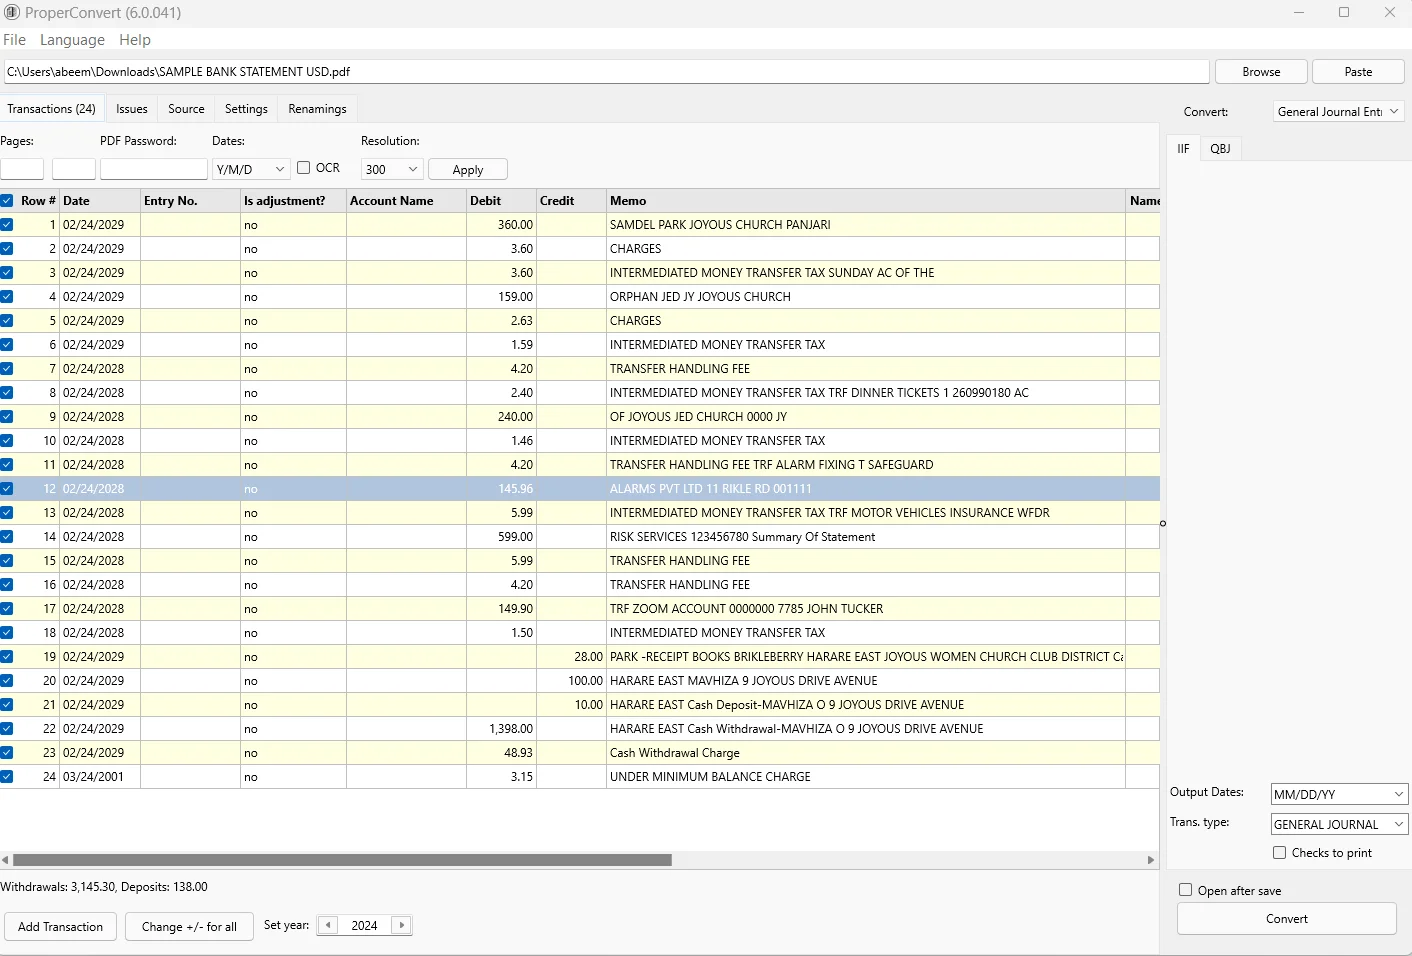
Task: Click the Credit column header
Action: point(571,201)
